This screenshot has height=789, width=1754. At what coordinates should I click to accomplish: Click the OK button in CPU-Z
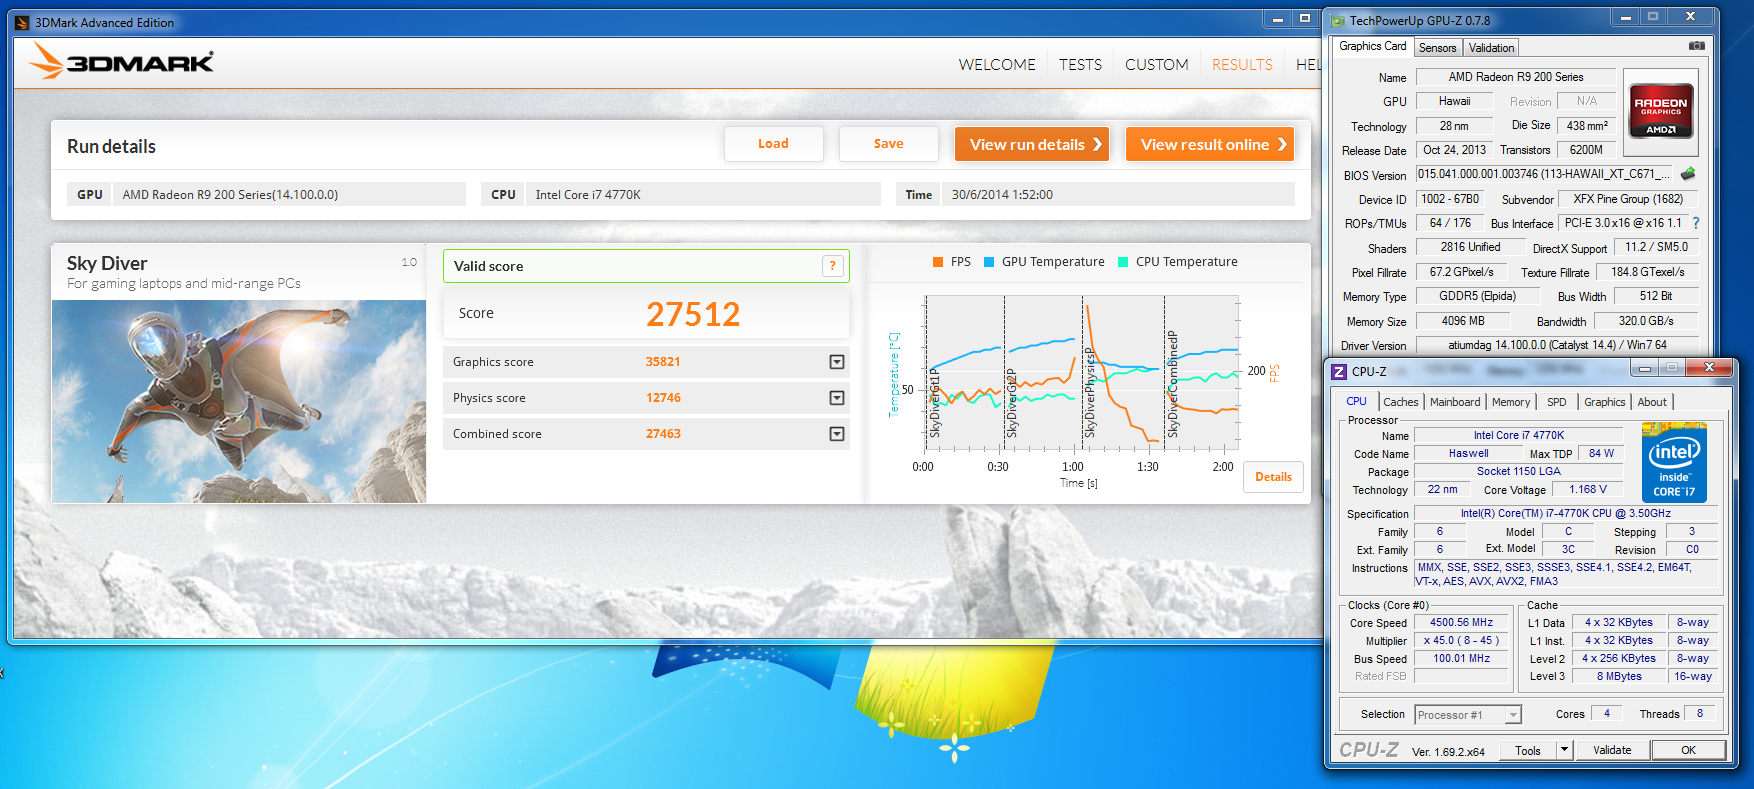click(1688, 750)
